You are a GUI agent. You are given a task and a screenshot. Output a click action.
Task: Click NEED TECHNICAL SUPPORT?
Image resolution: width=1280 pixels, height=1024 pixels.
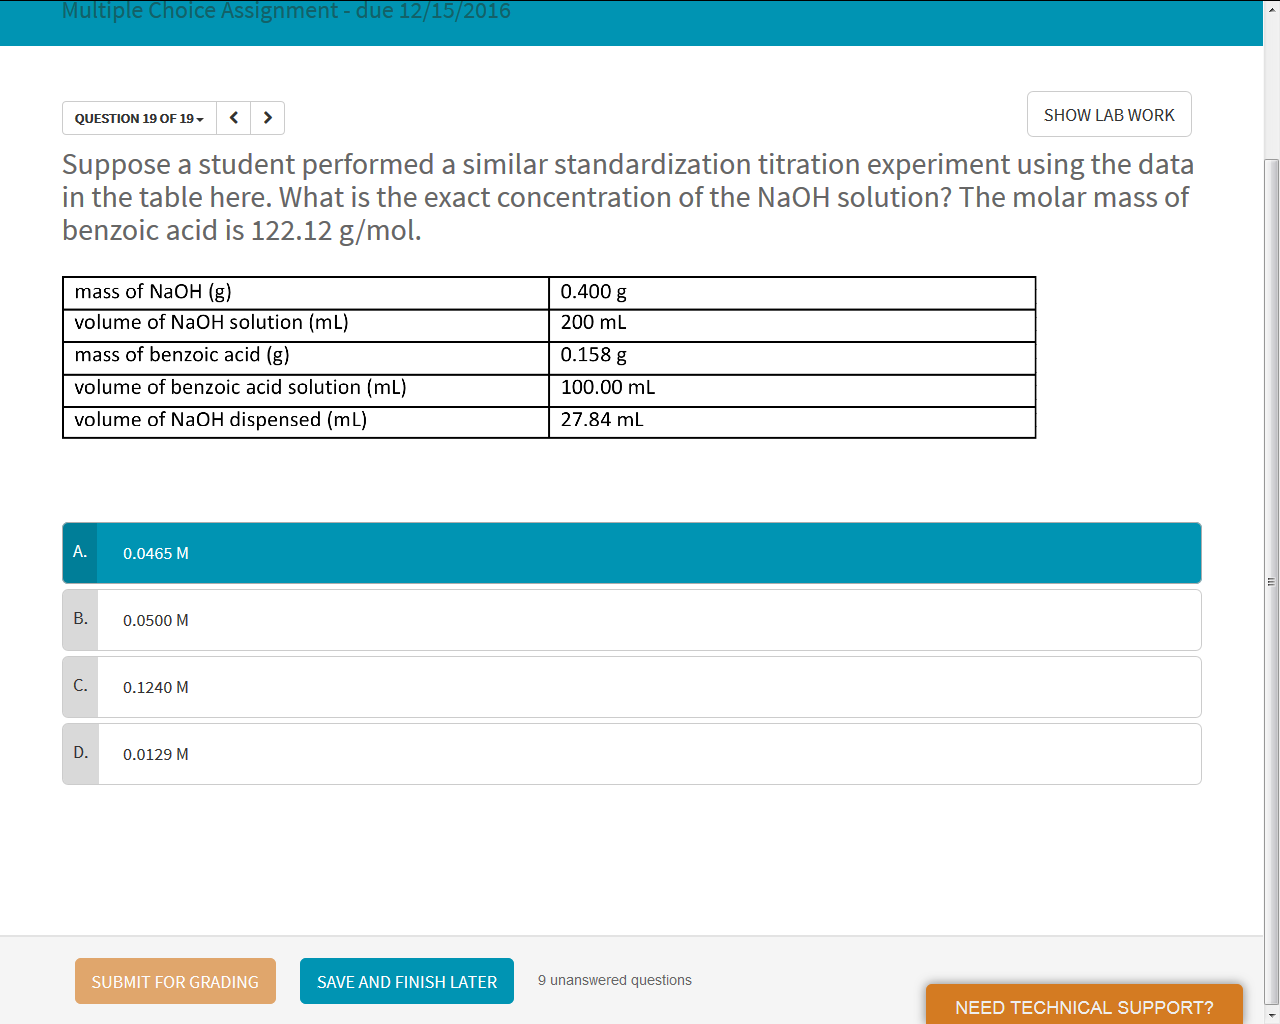[x=1084, y=1007]
